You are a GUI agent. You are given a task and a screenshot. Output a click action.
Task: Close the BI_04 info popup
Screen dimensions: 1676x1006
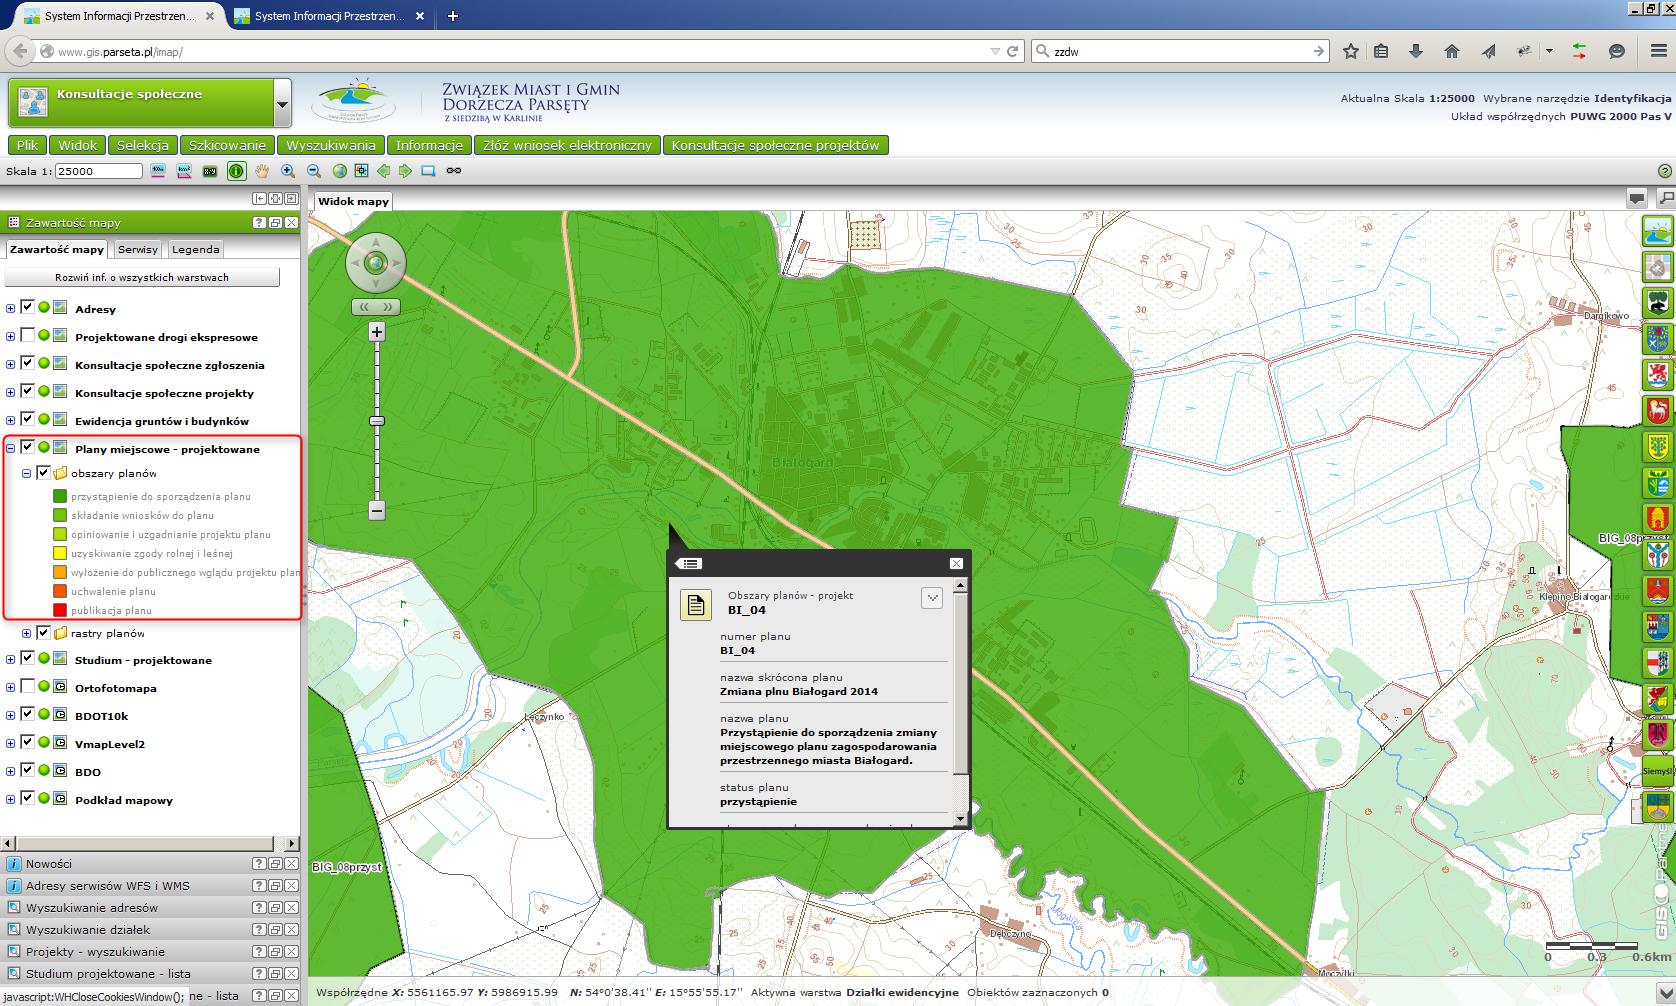tap(956, 564)
